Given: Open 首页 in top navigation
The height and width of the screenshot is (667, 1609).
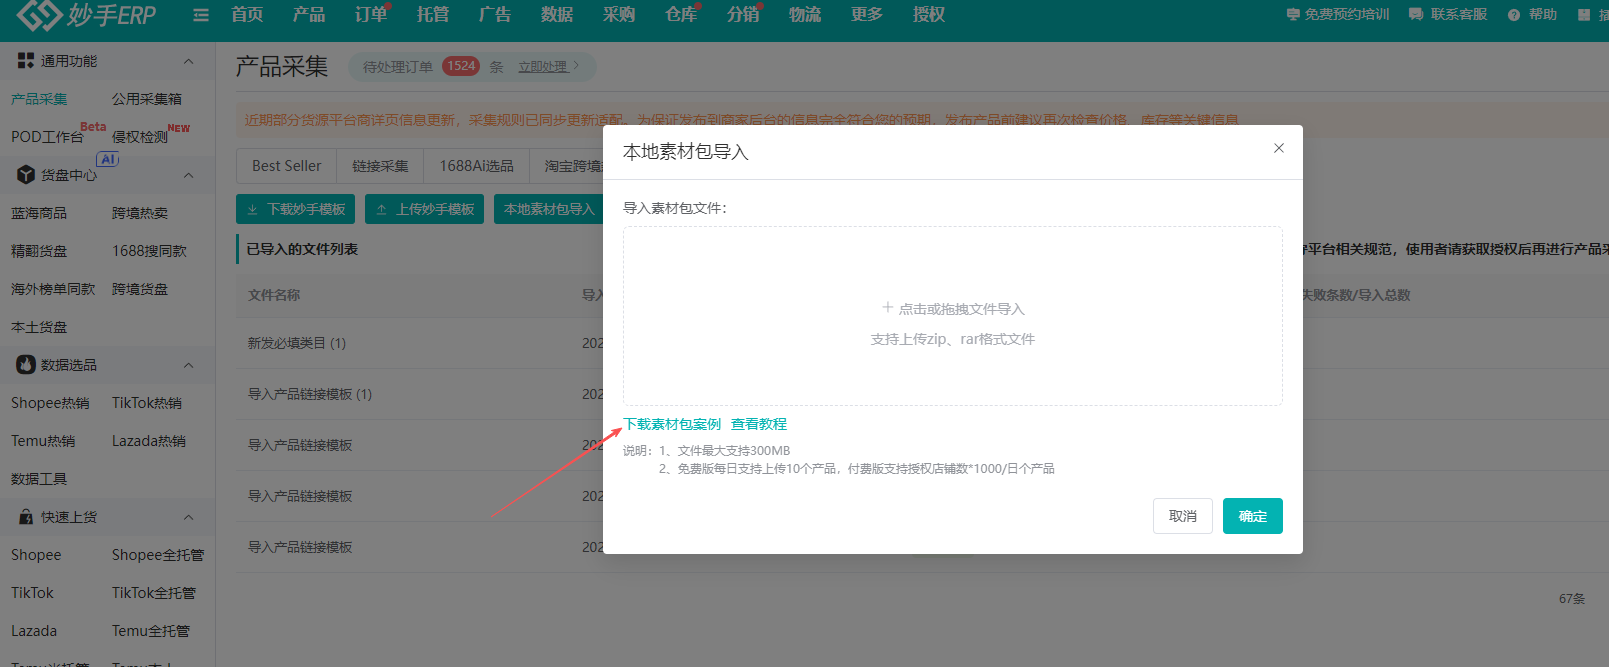Looking at the screenshot, I should (247, 14).
